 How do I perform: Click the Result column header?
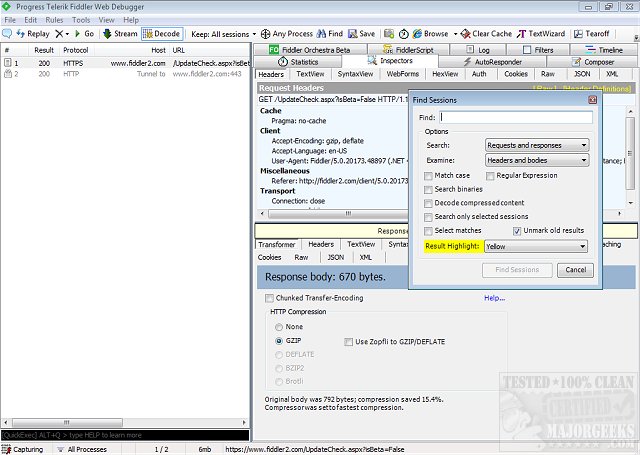44,50
